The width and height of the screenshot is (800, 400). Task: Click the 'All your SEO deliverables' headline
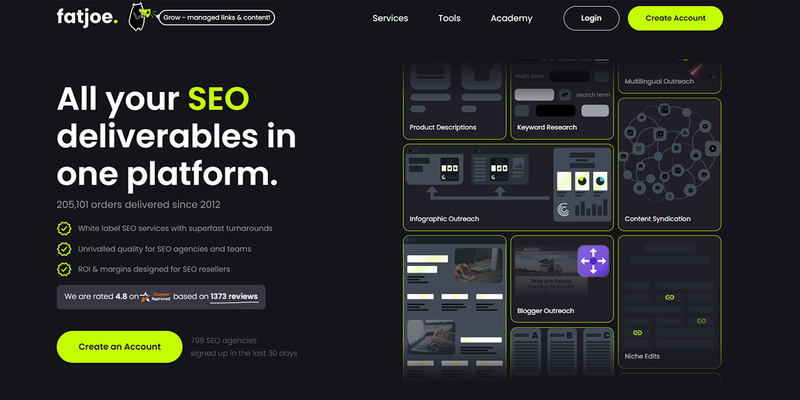click(176, 137)
